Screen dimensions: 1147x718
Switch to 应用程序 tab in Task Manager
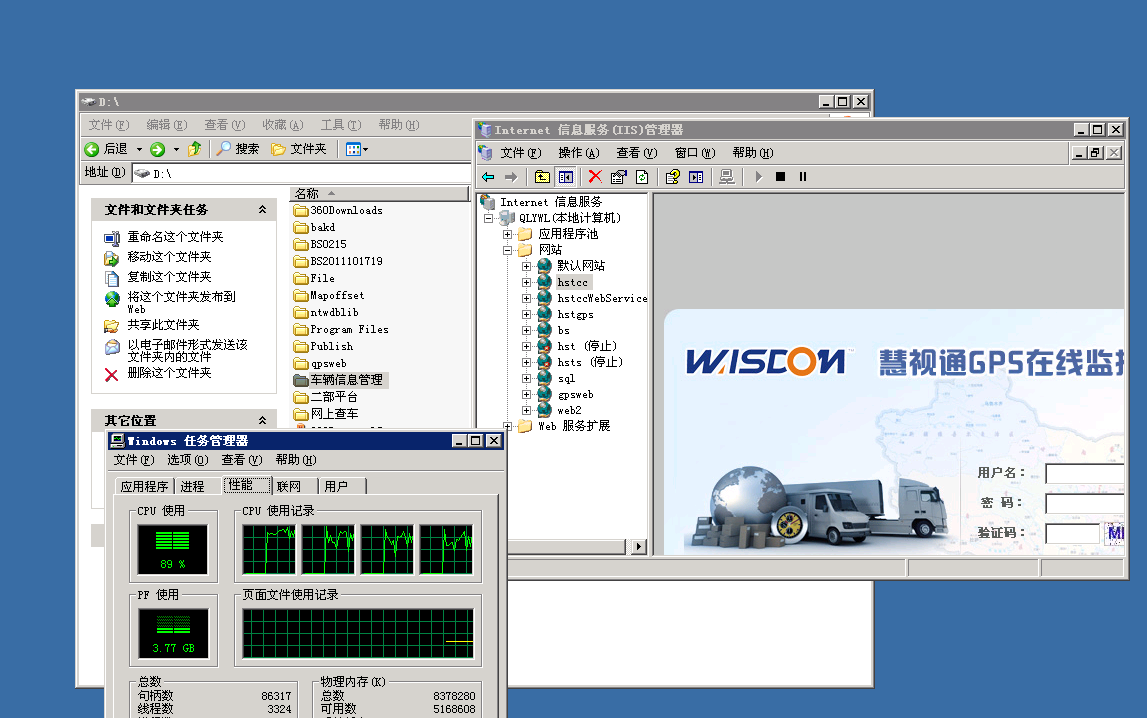tap(145, 486)
